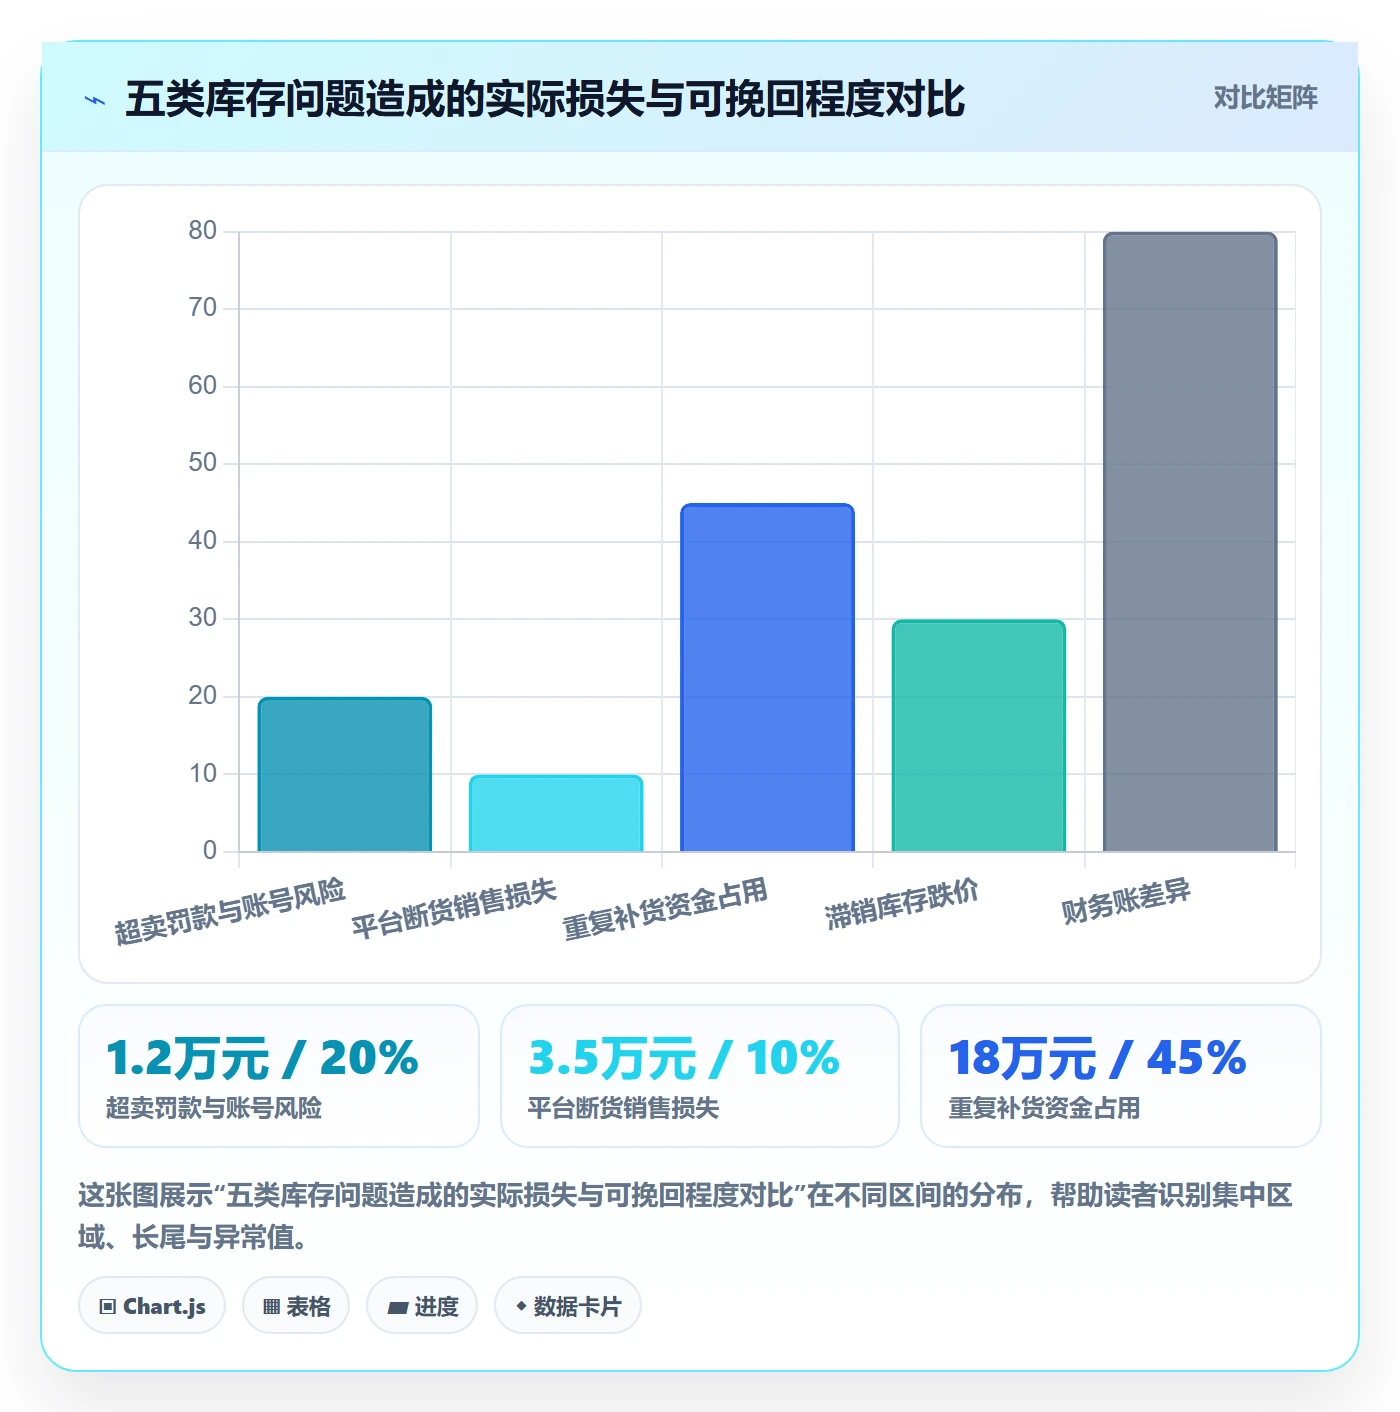The image size is (1400, 1412).
Task: Click the 数据卡片 tag chip
Action: [568, 1306]
